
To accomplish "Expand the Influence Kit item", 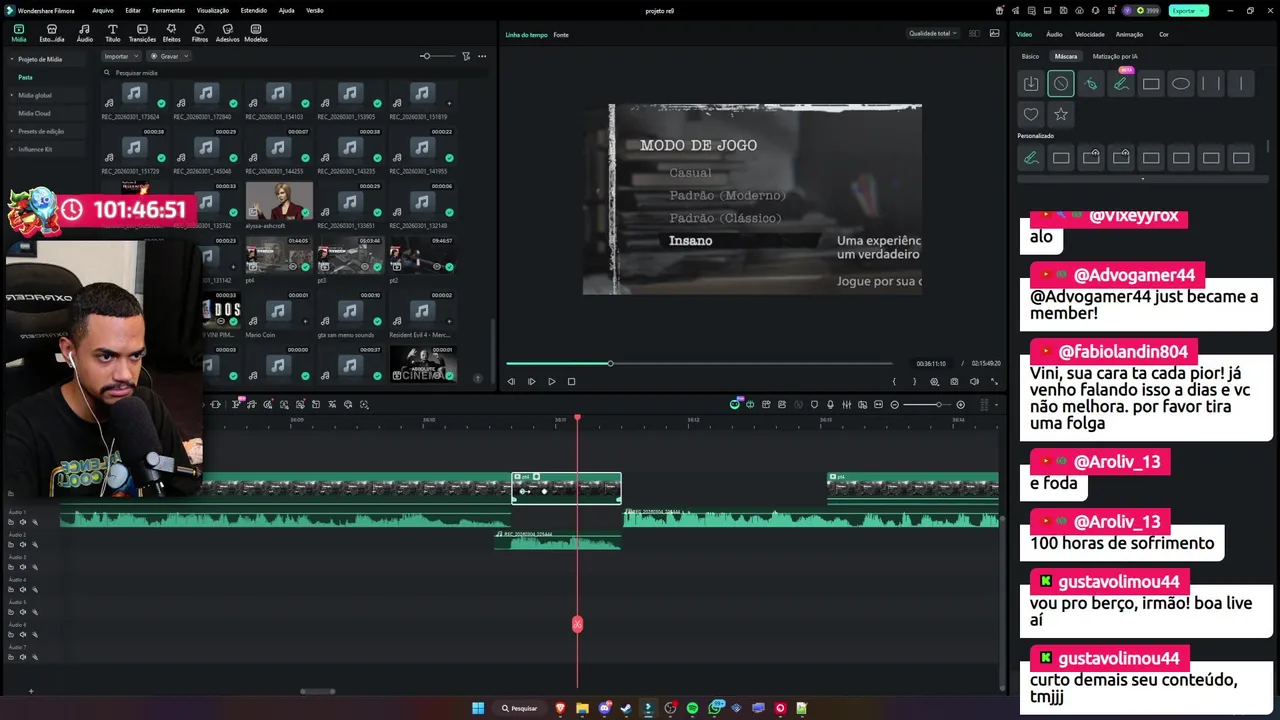I will pyautogui.click(x=12, y=149).
